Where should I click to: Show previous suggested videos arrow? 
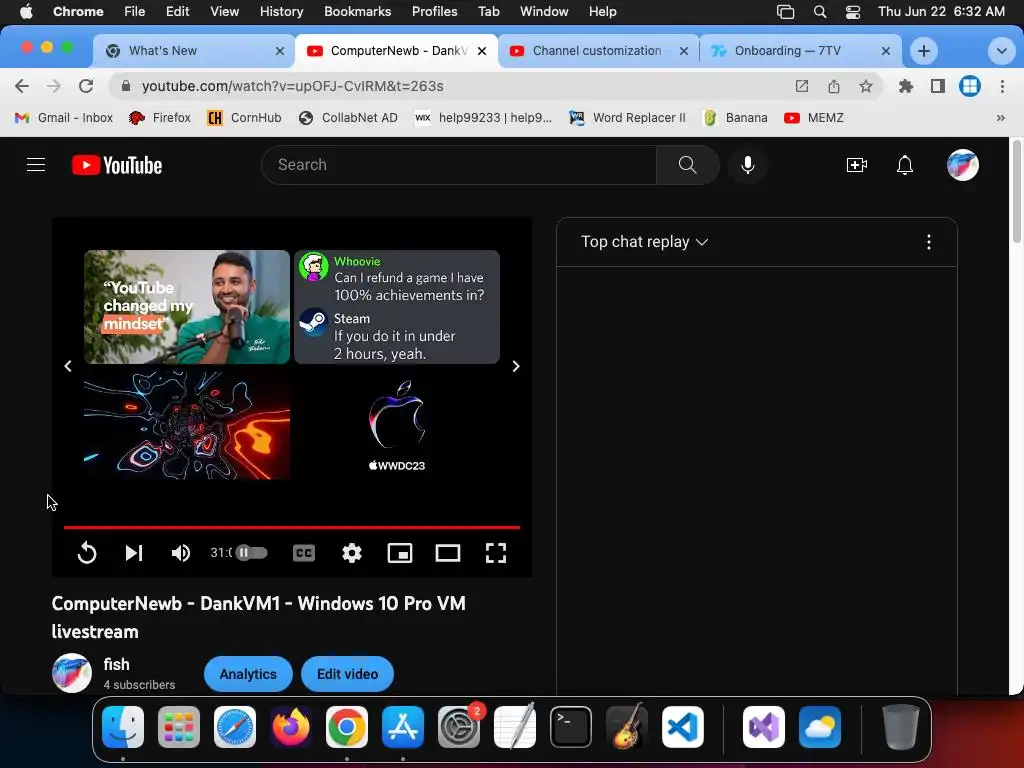68,366
